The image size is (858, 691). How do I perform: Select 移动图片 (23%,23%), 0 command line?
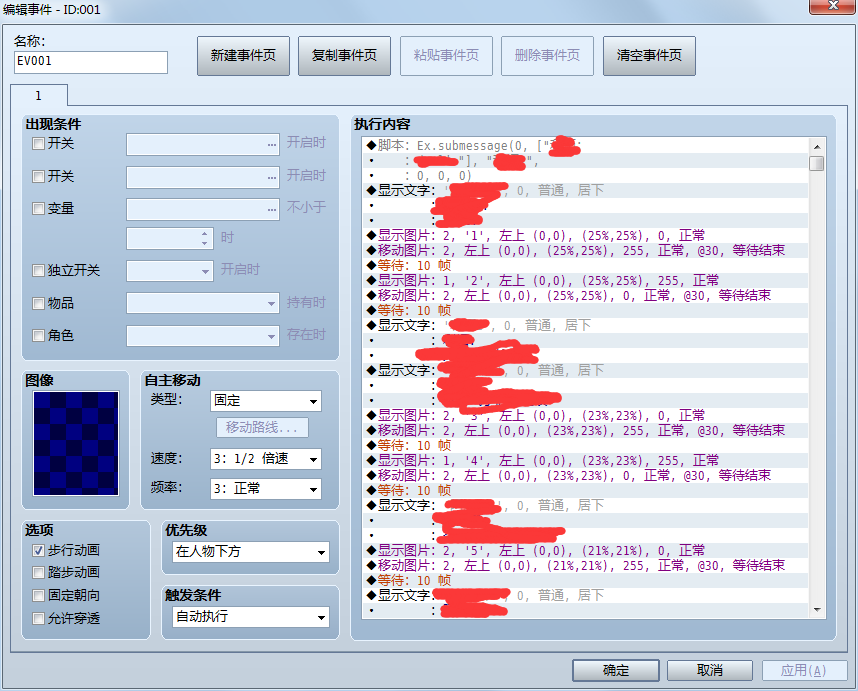585,475
